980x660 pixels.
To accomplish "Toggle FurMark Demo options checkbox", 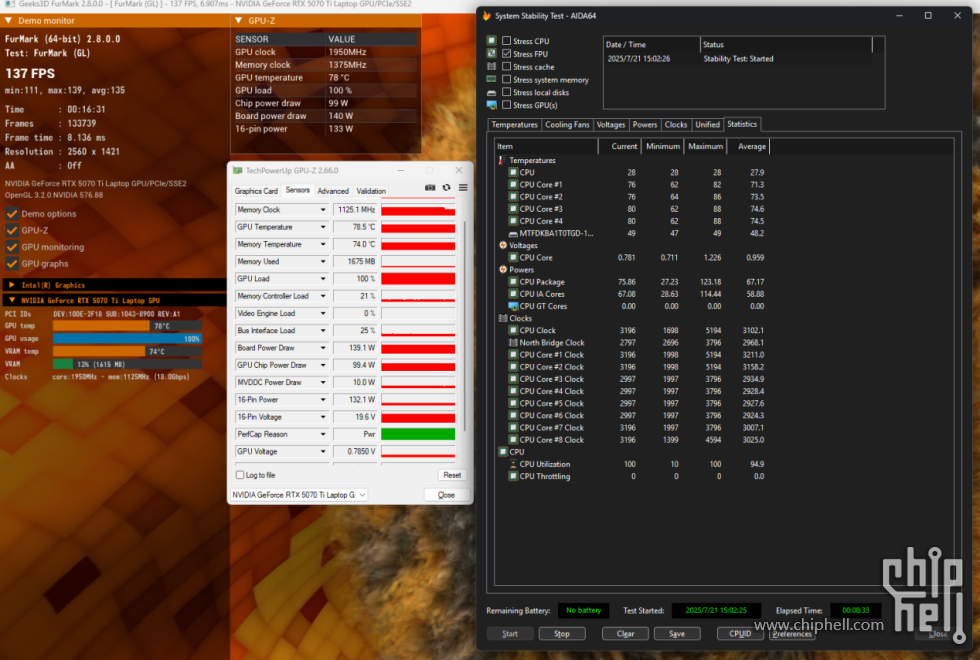I will 12,214.
